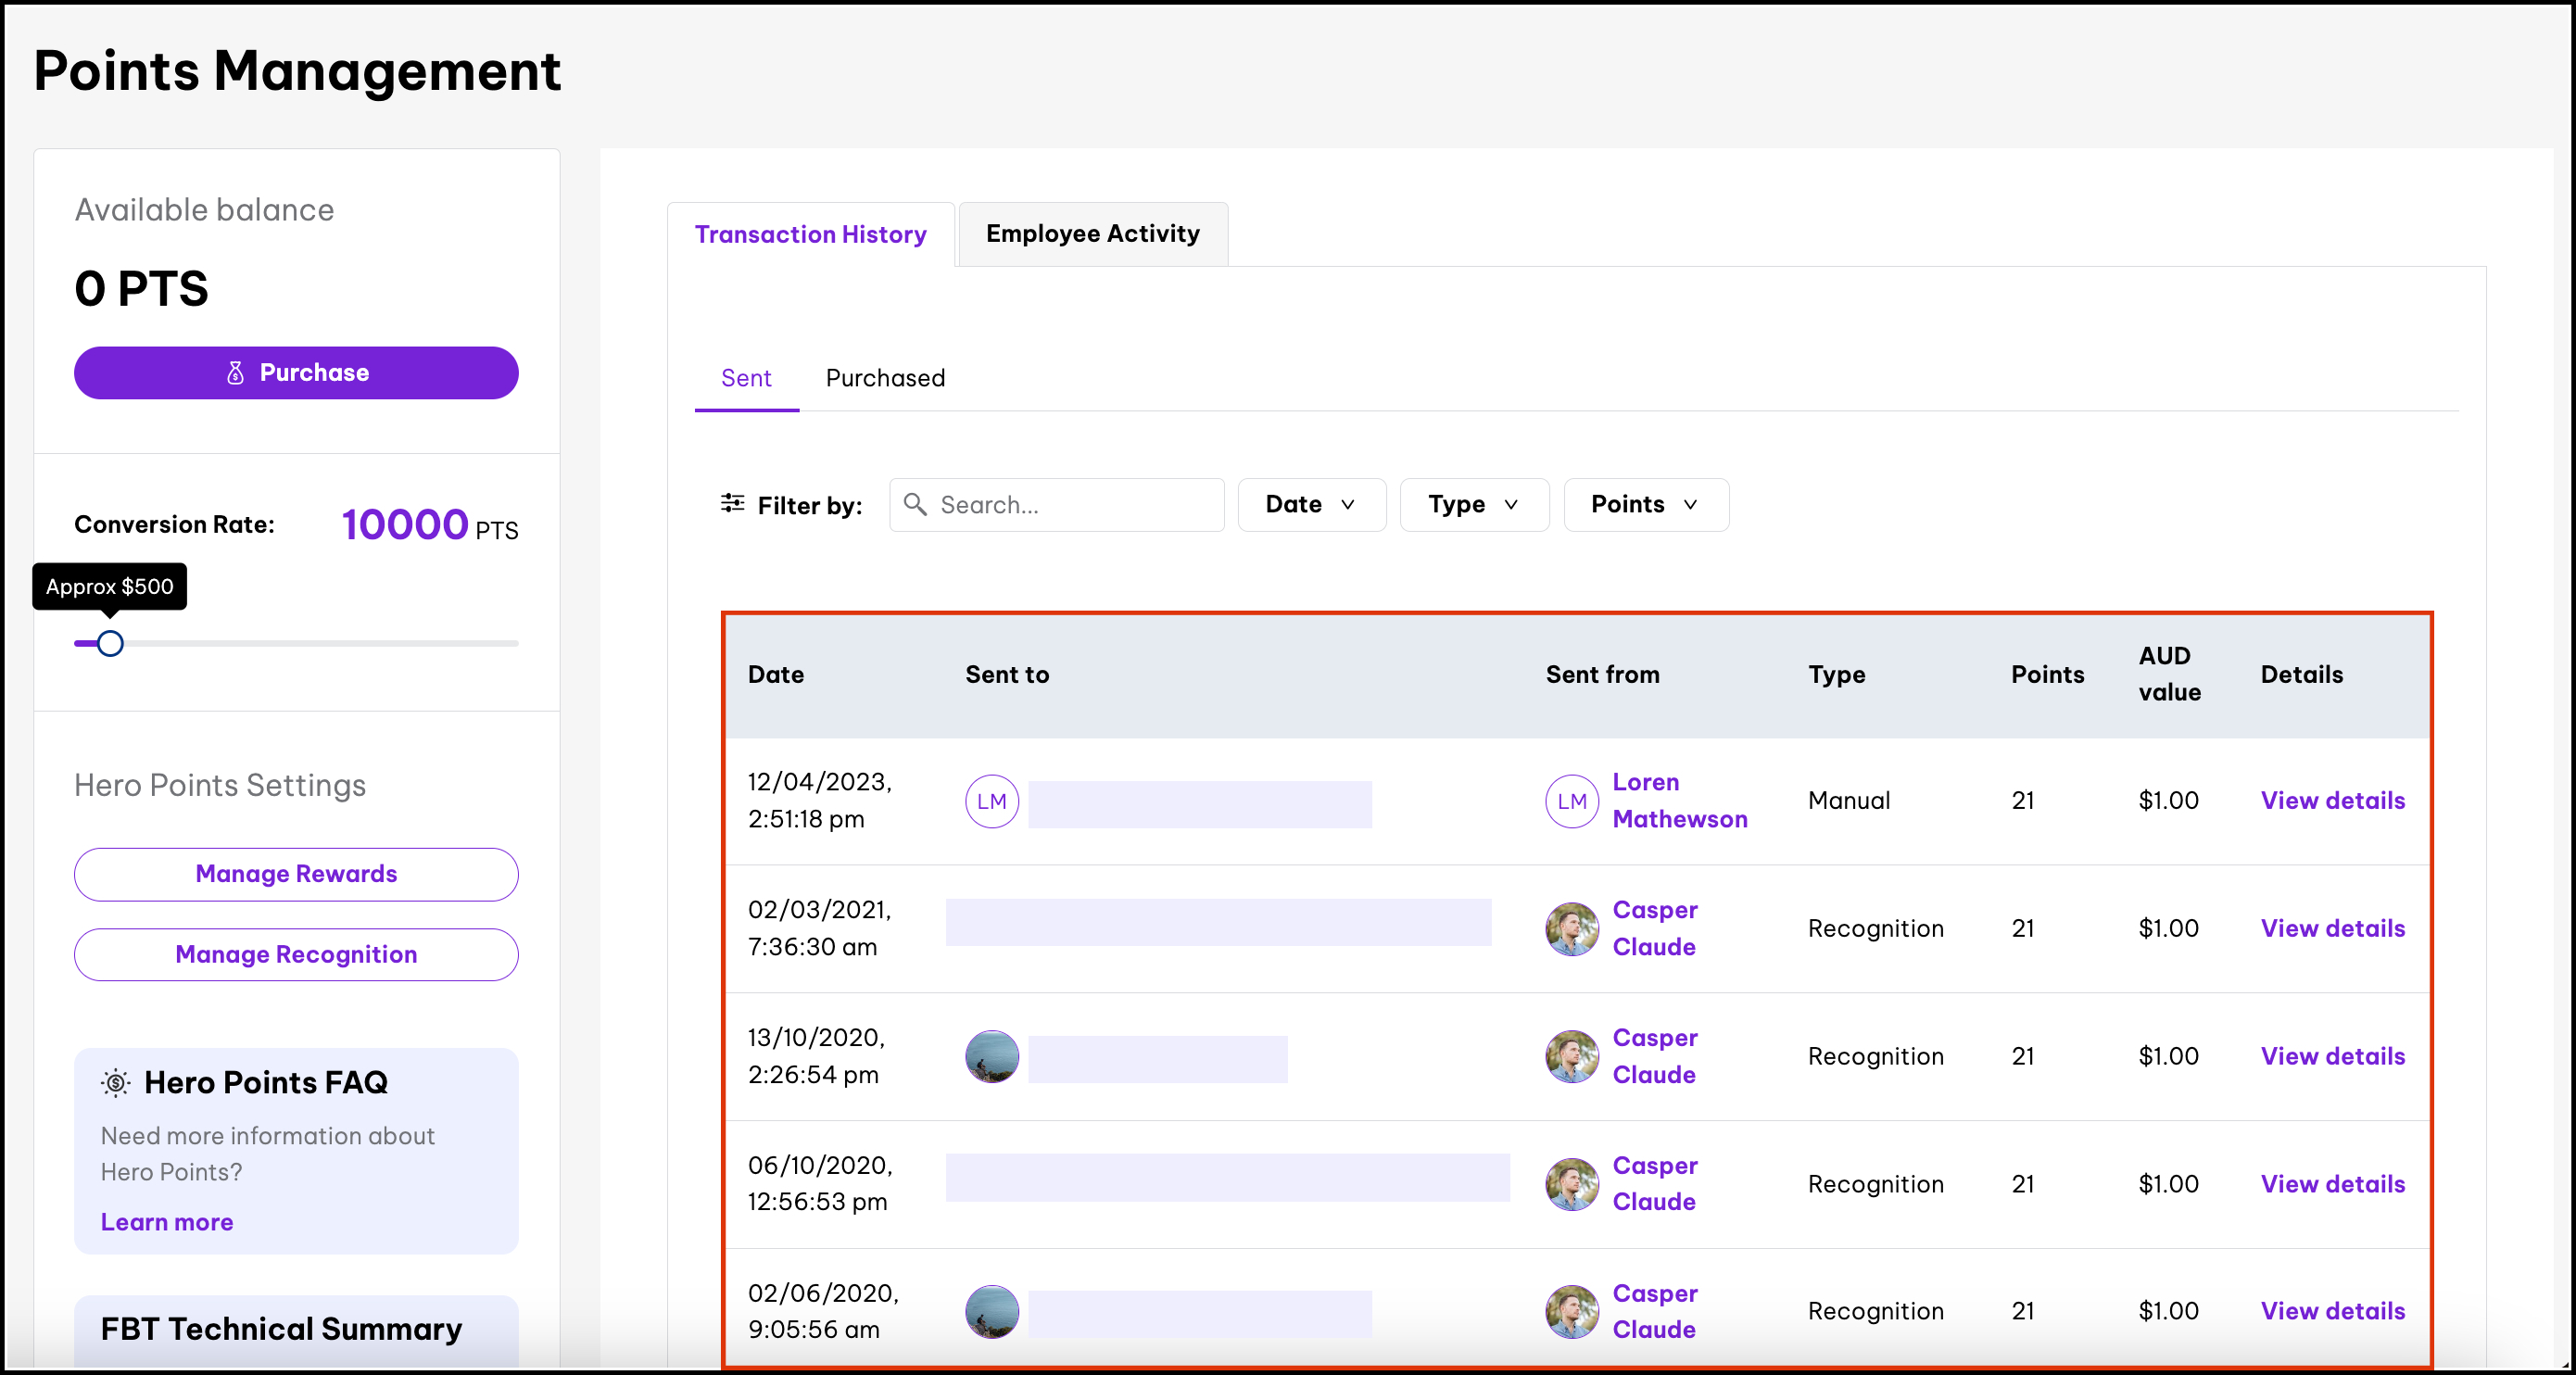Image resolution: width=2576 pixels, height=1375 pixels.
Task: Click recipient photo on 13/10/2020 row
Action: [x=991, y=1057]
